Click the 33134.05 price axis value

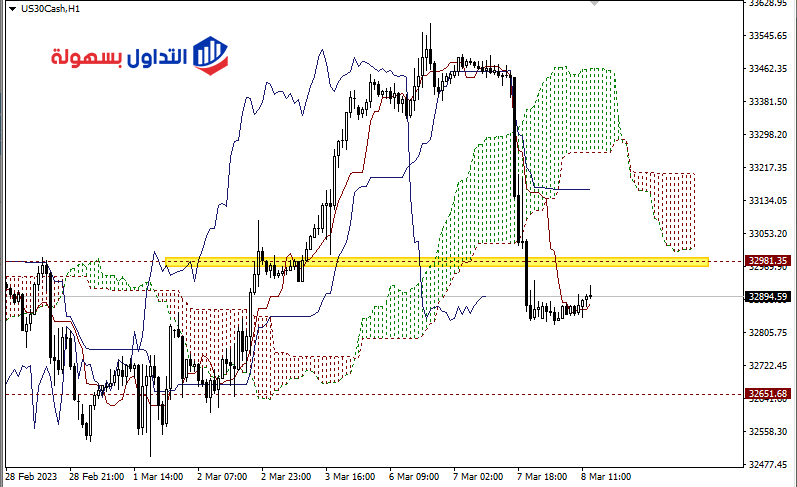[768, 200]
